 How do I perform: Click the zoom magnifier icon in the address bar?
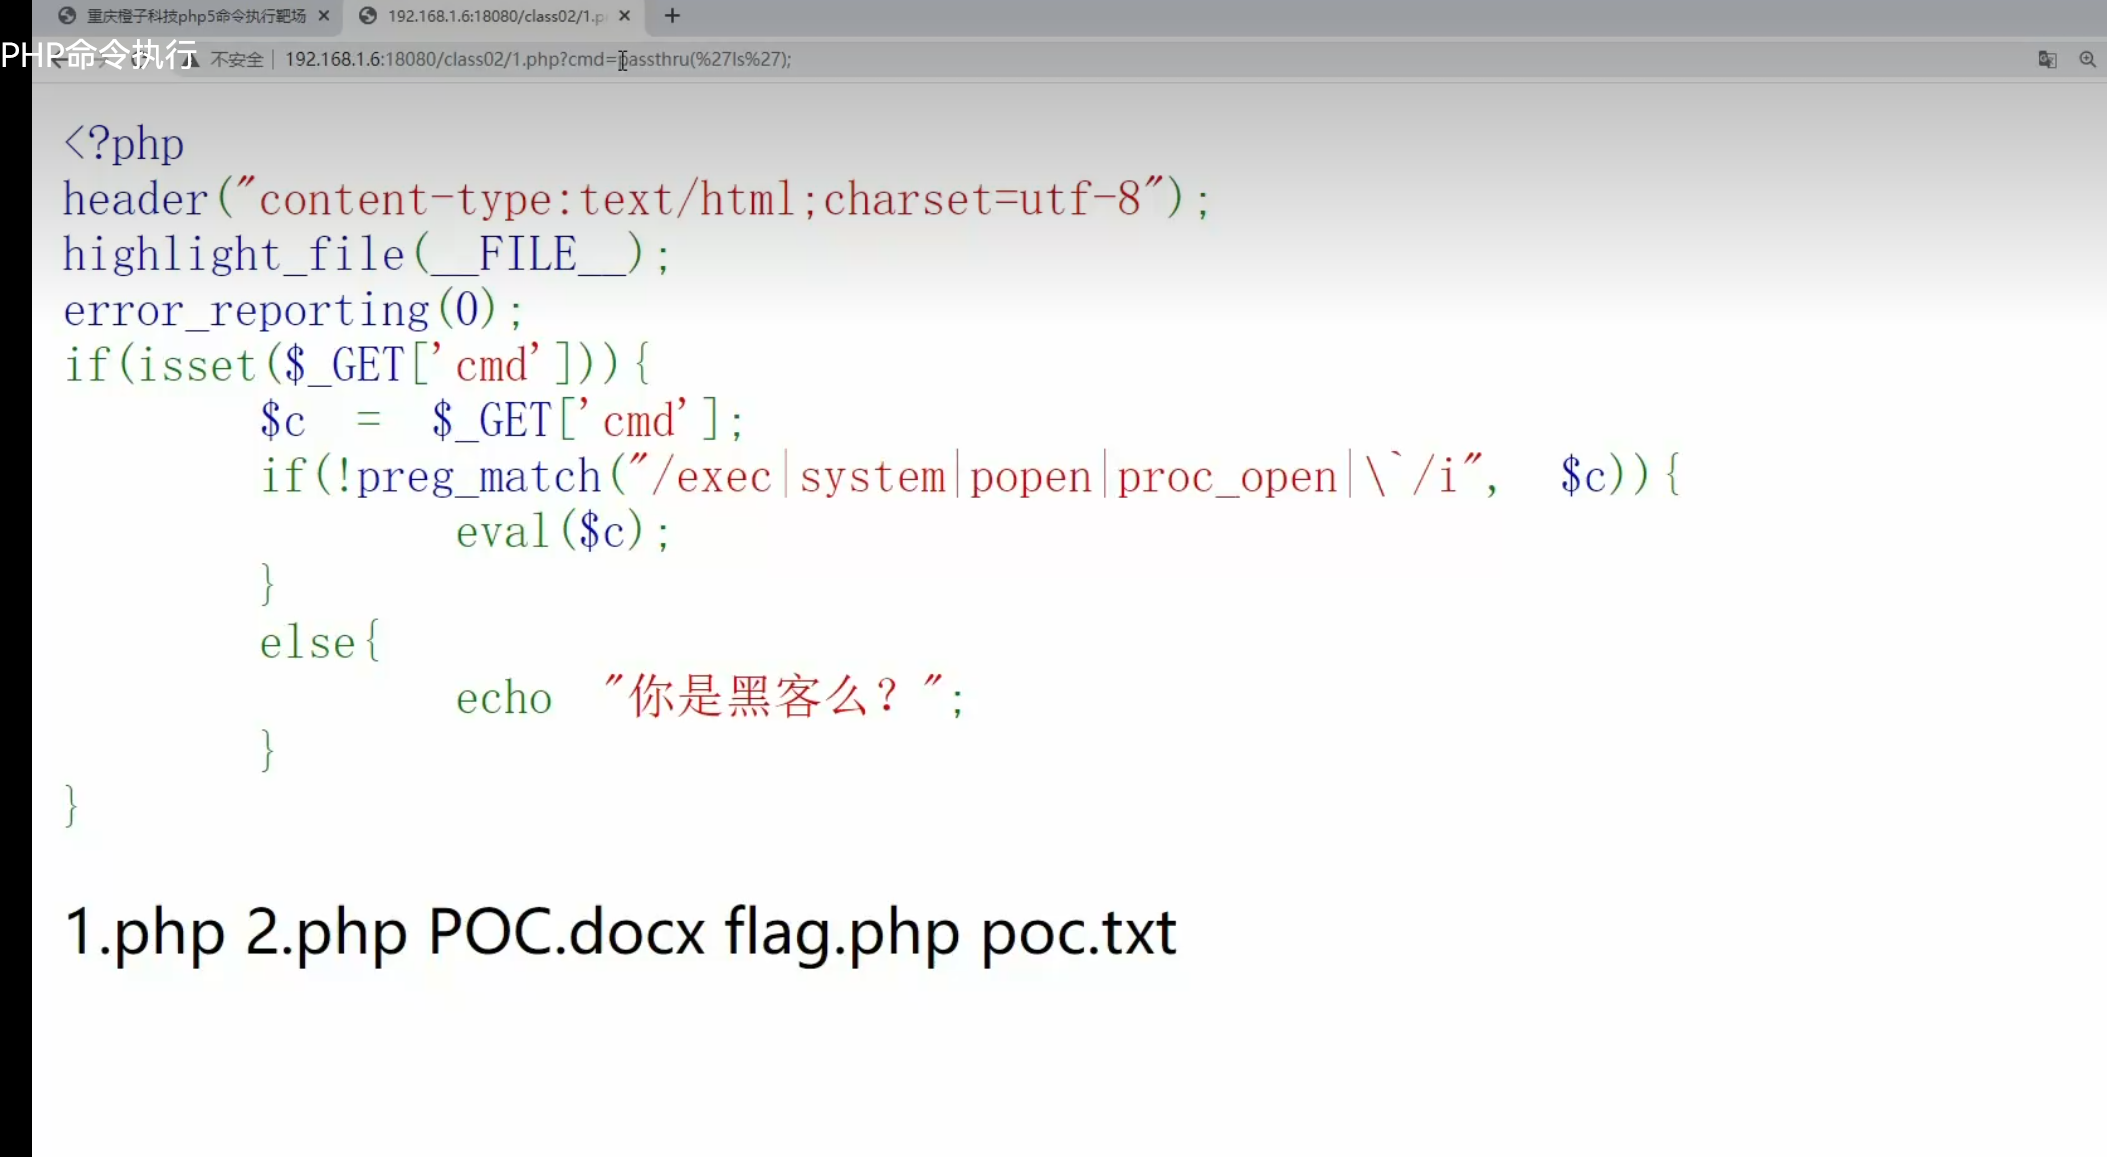(x=2087, y=60)
